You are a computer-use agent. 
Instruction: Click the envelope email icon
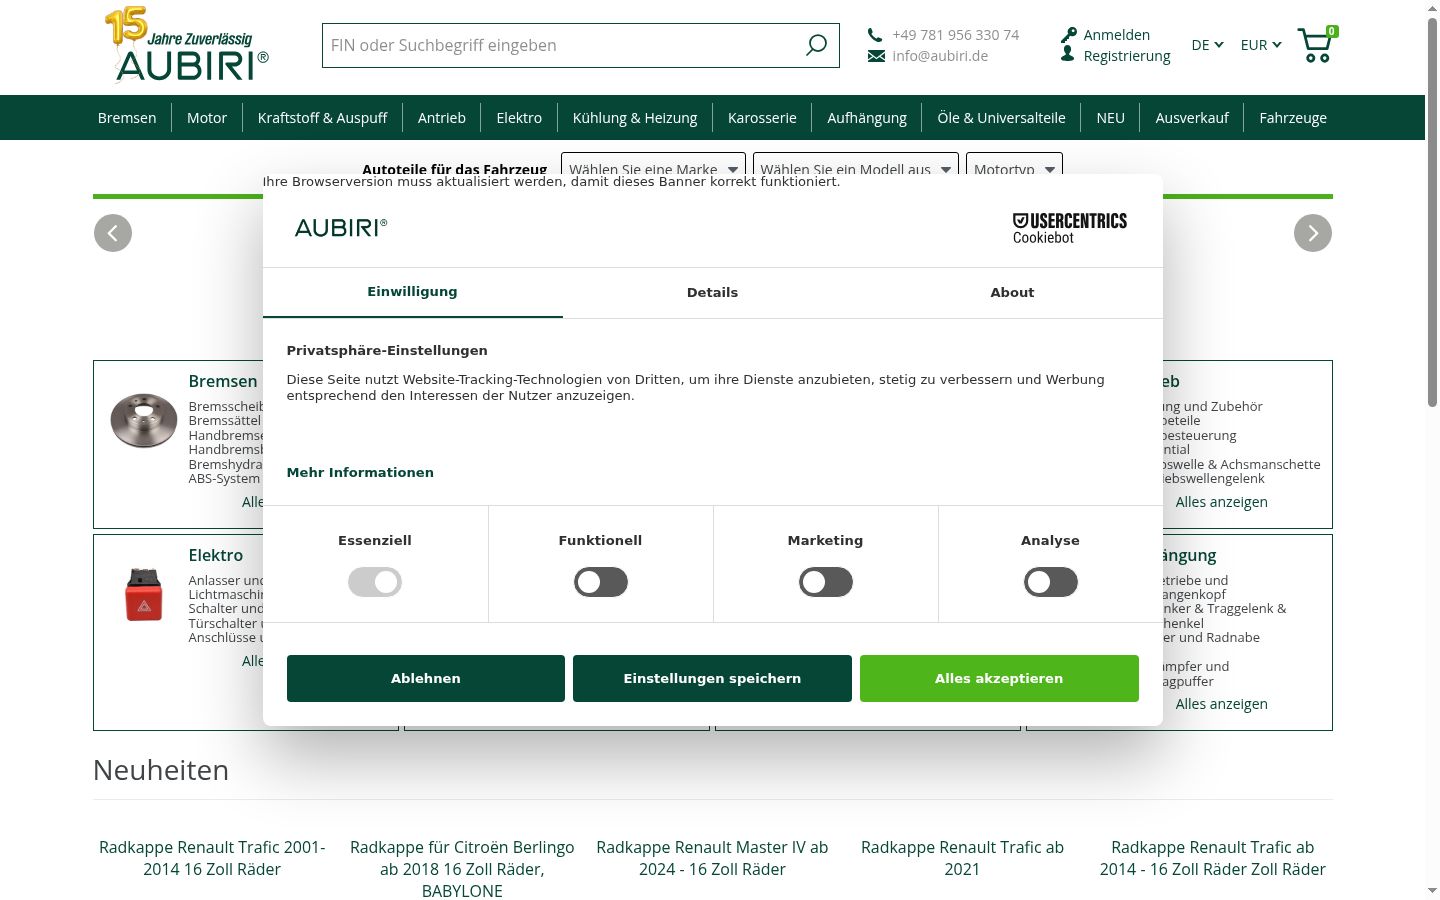(x=876, y=56)
